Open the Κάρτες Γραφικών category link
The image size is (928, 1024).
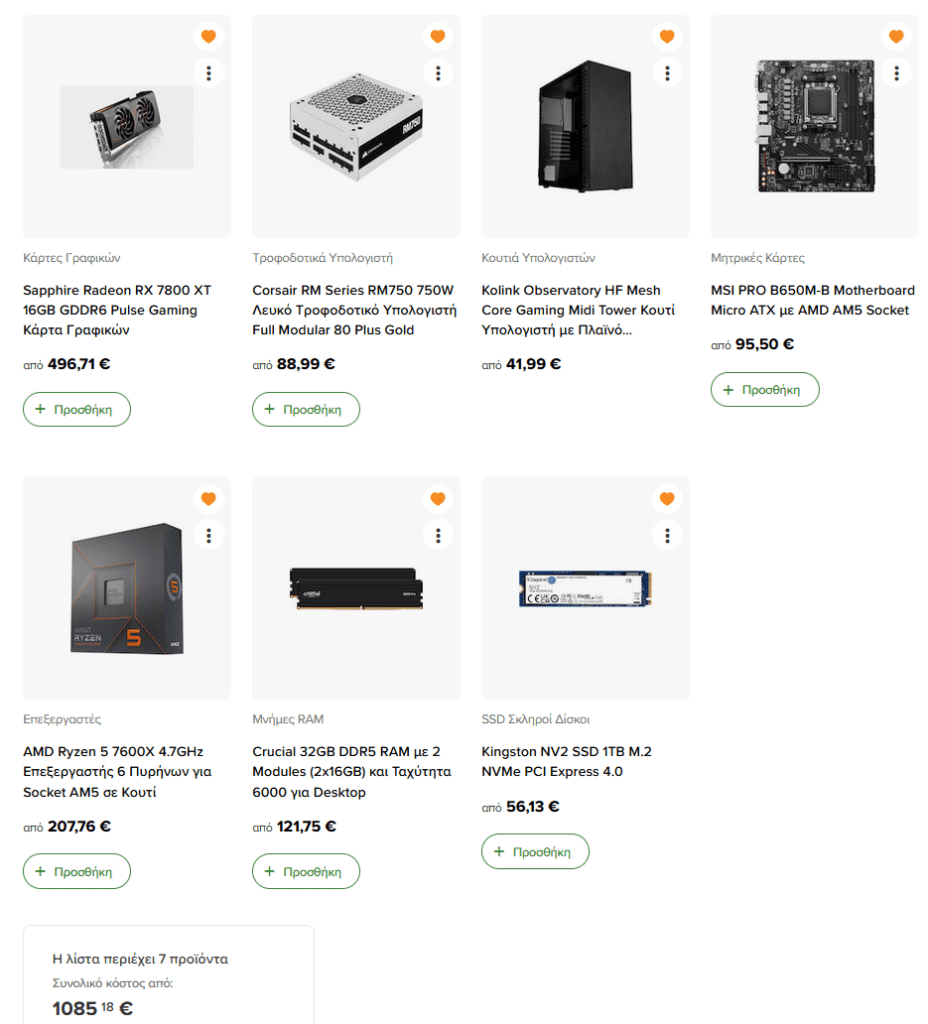pos(72,258)
